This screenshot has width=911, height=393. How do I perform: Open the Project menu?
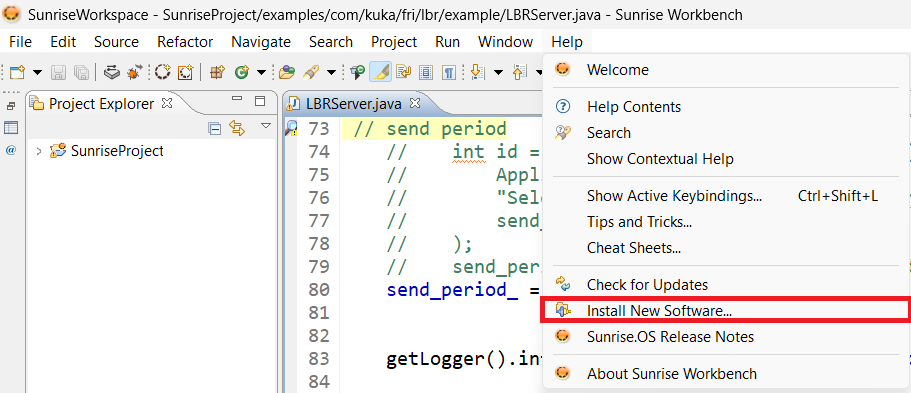point(394,42)
